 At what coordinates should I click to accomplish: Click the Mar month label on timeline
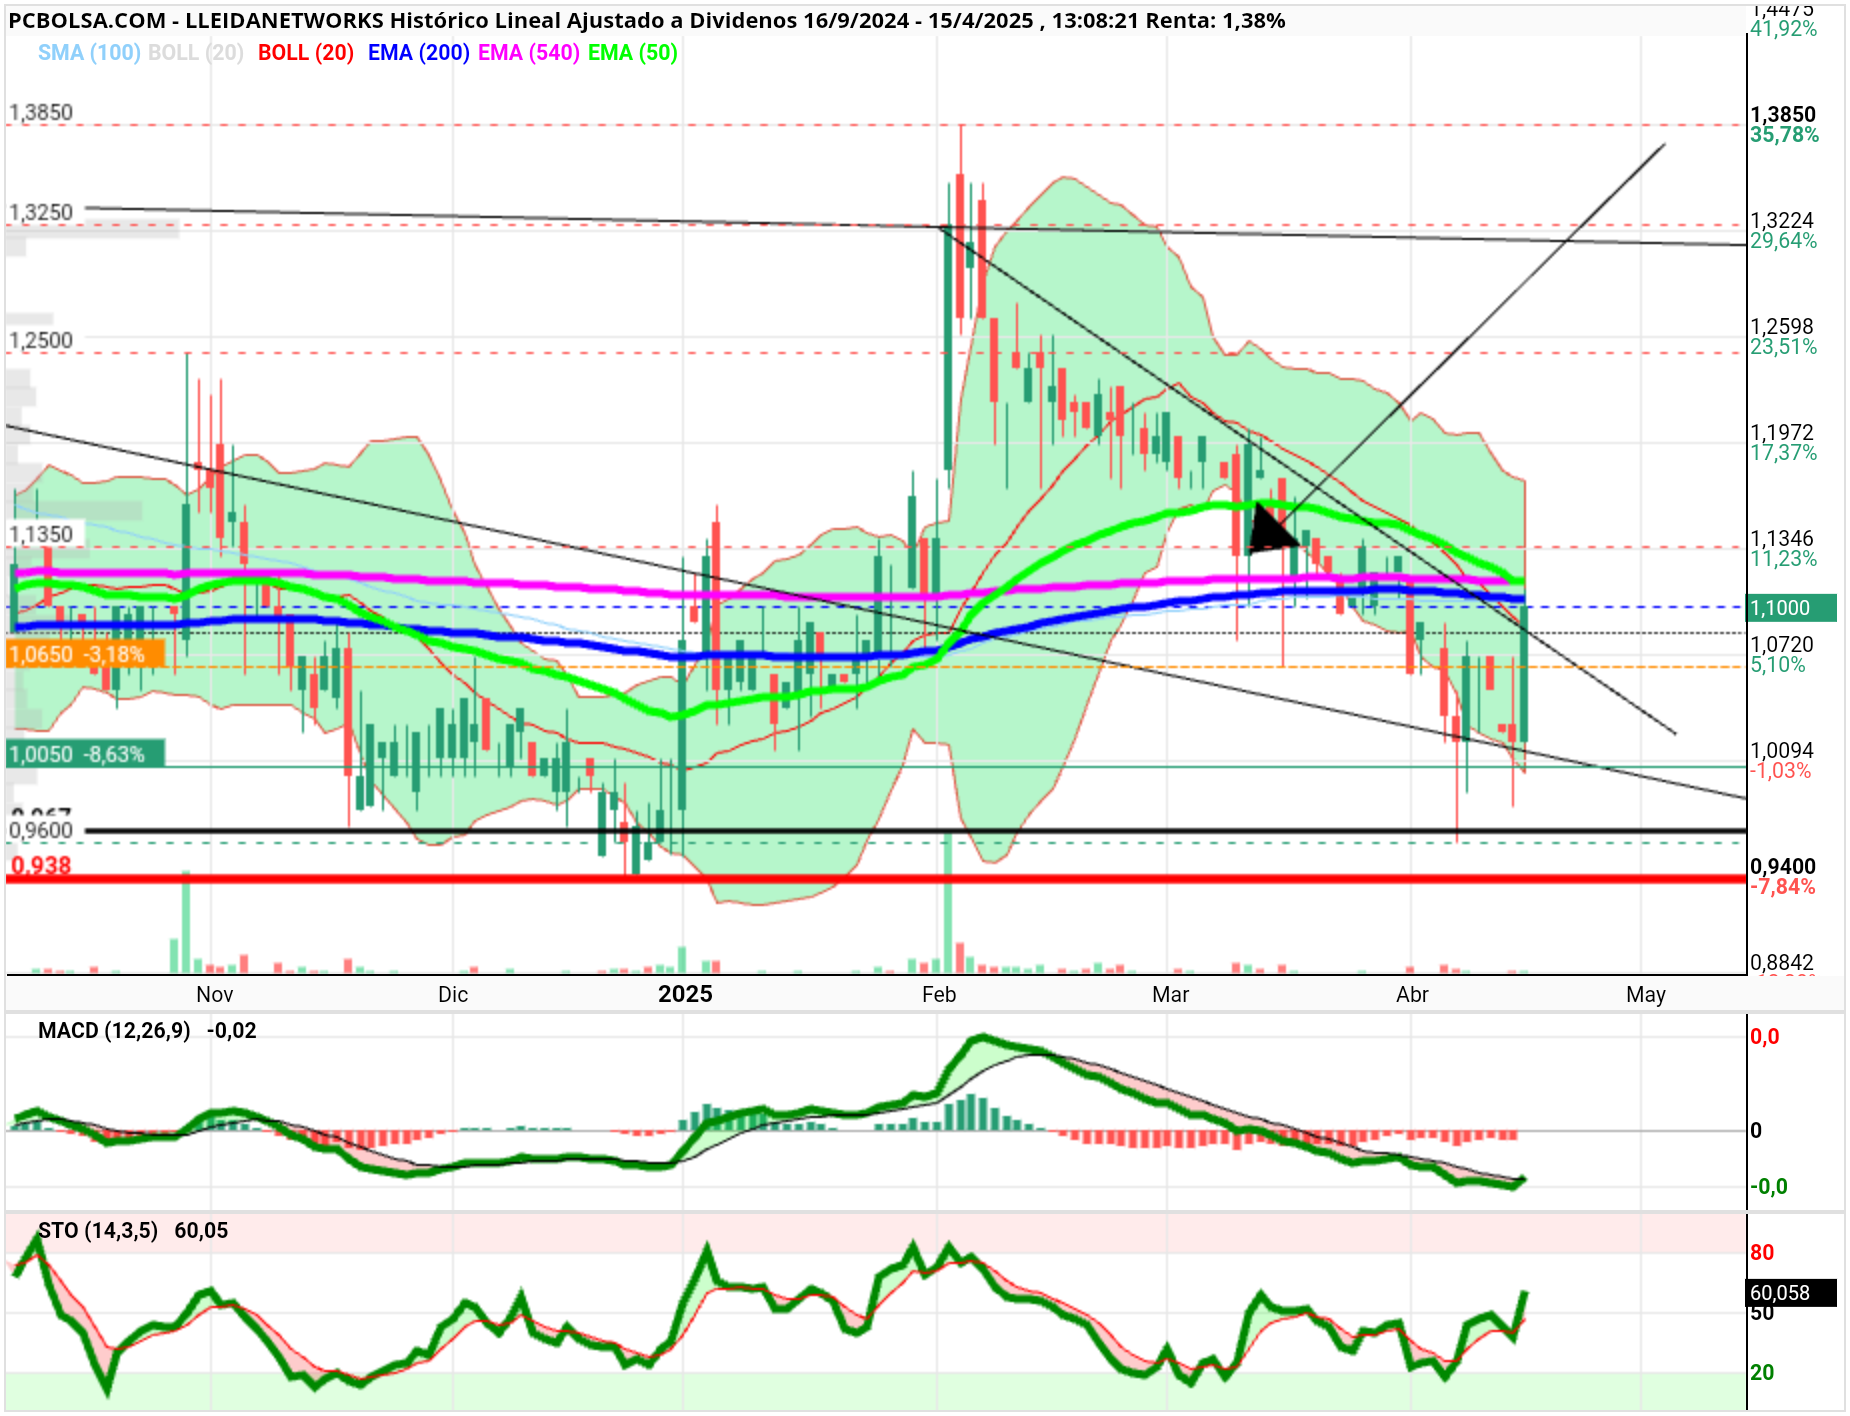coord(1171,994)
